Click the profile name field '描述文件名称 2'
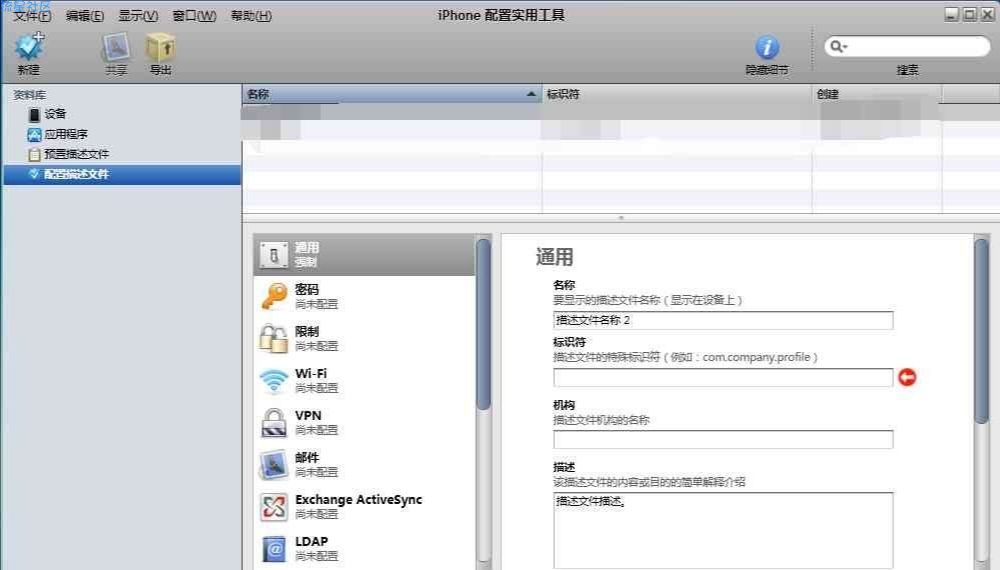Screen dimensions: 1000x570 pos(723,320)
